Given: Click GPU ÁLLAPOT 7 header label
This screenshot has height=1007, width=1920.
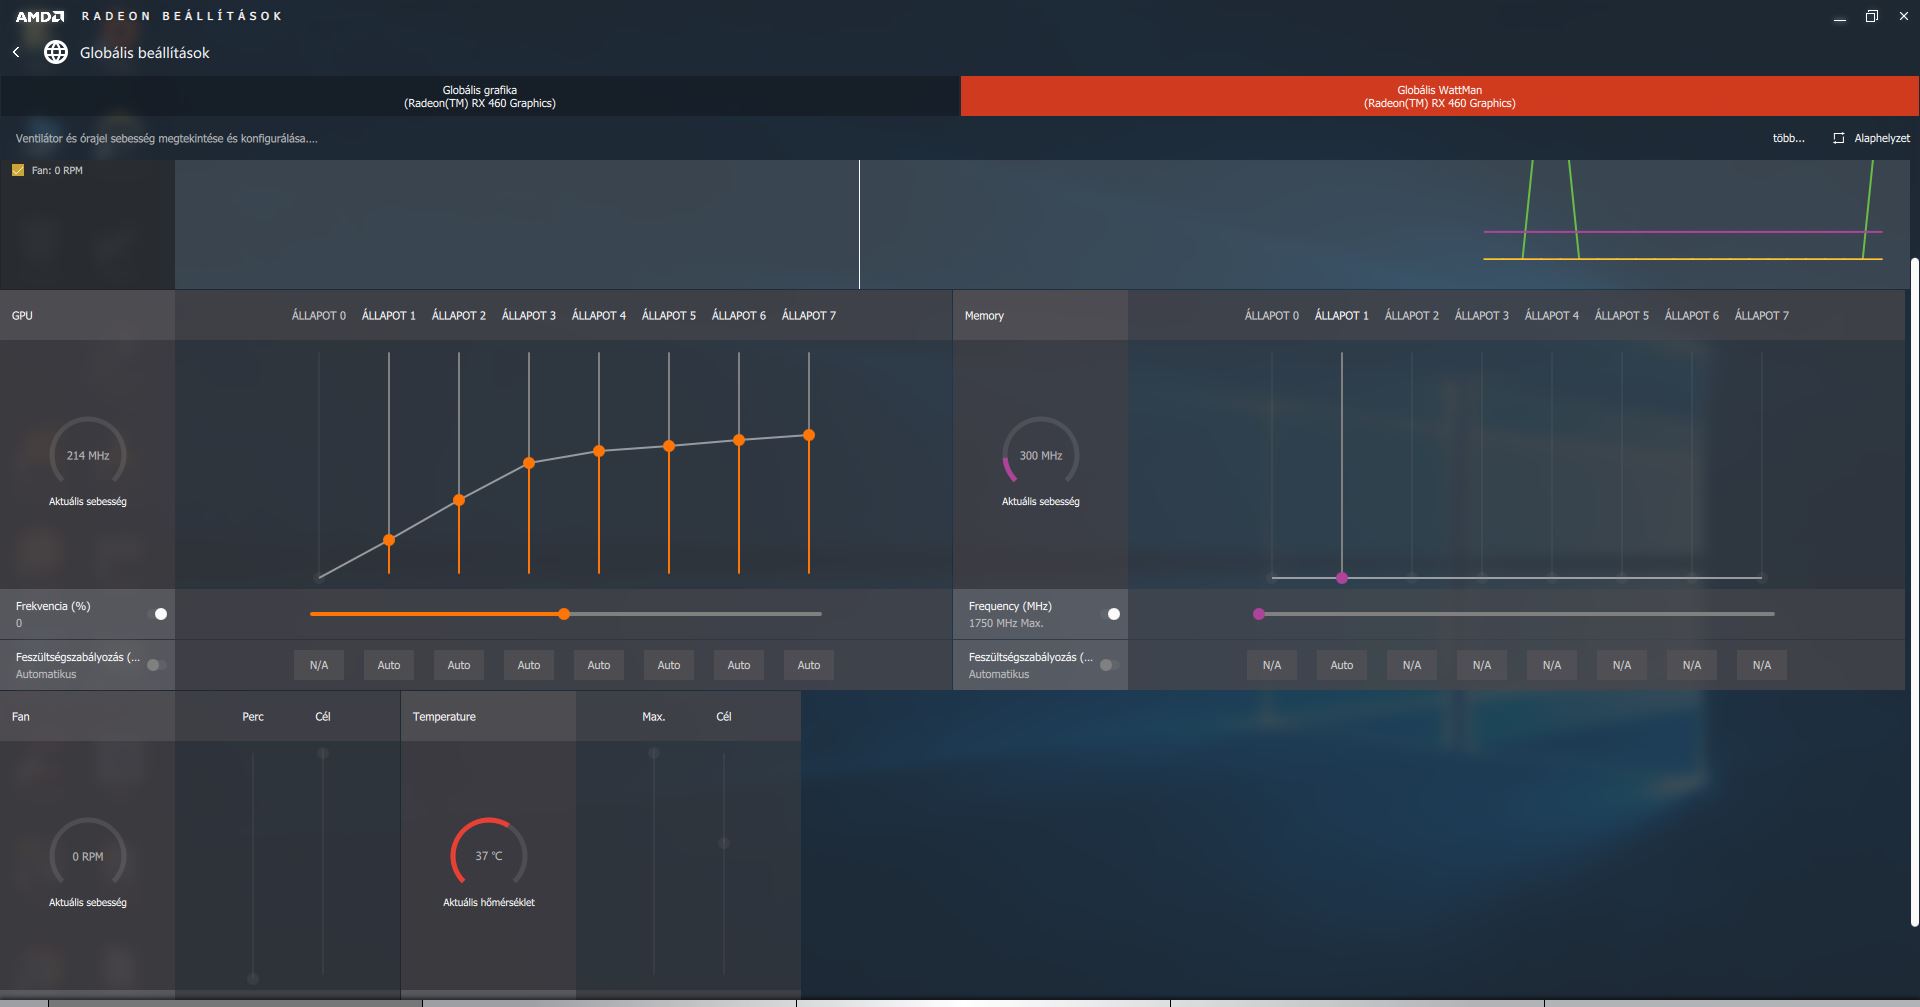Looking at the screenshot, I should [809, 315].
